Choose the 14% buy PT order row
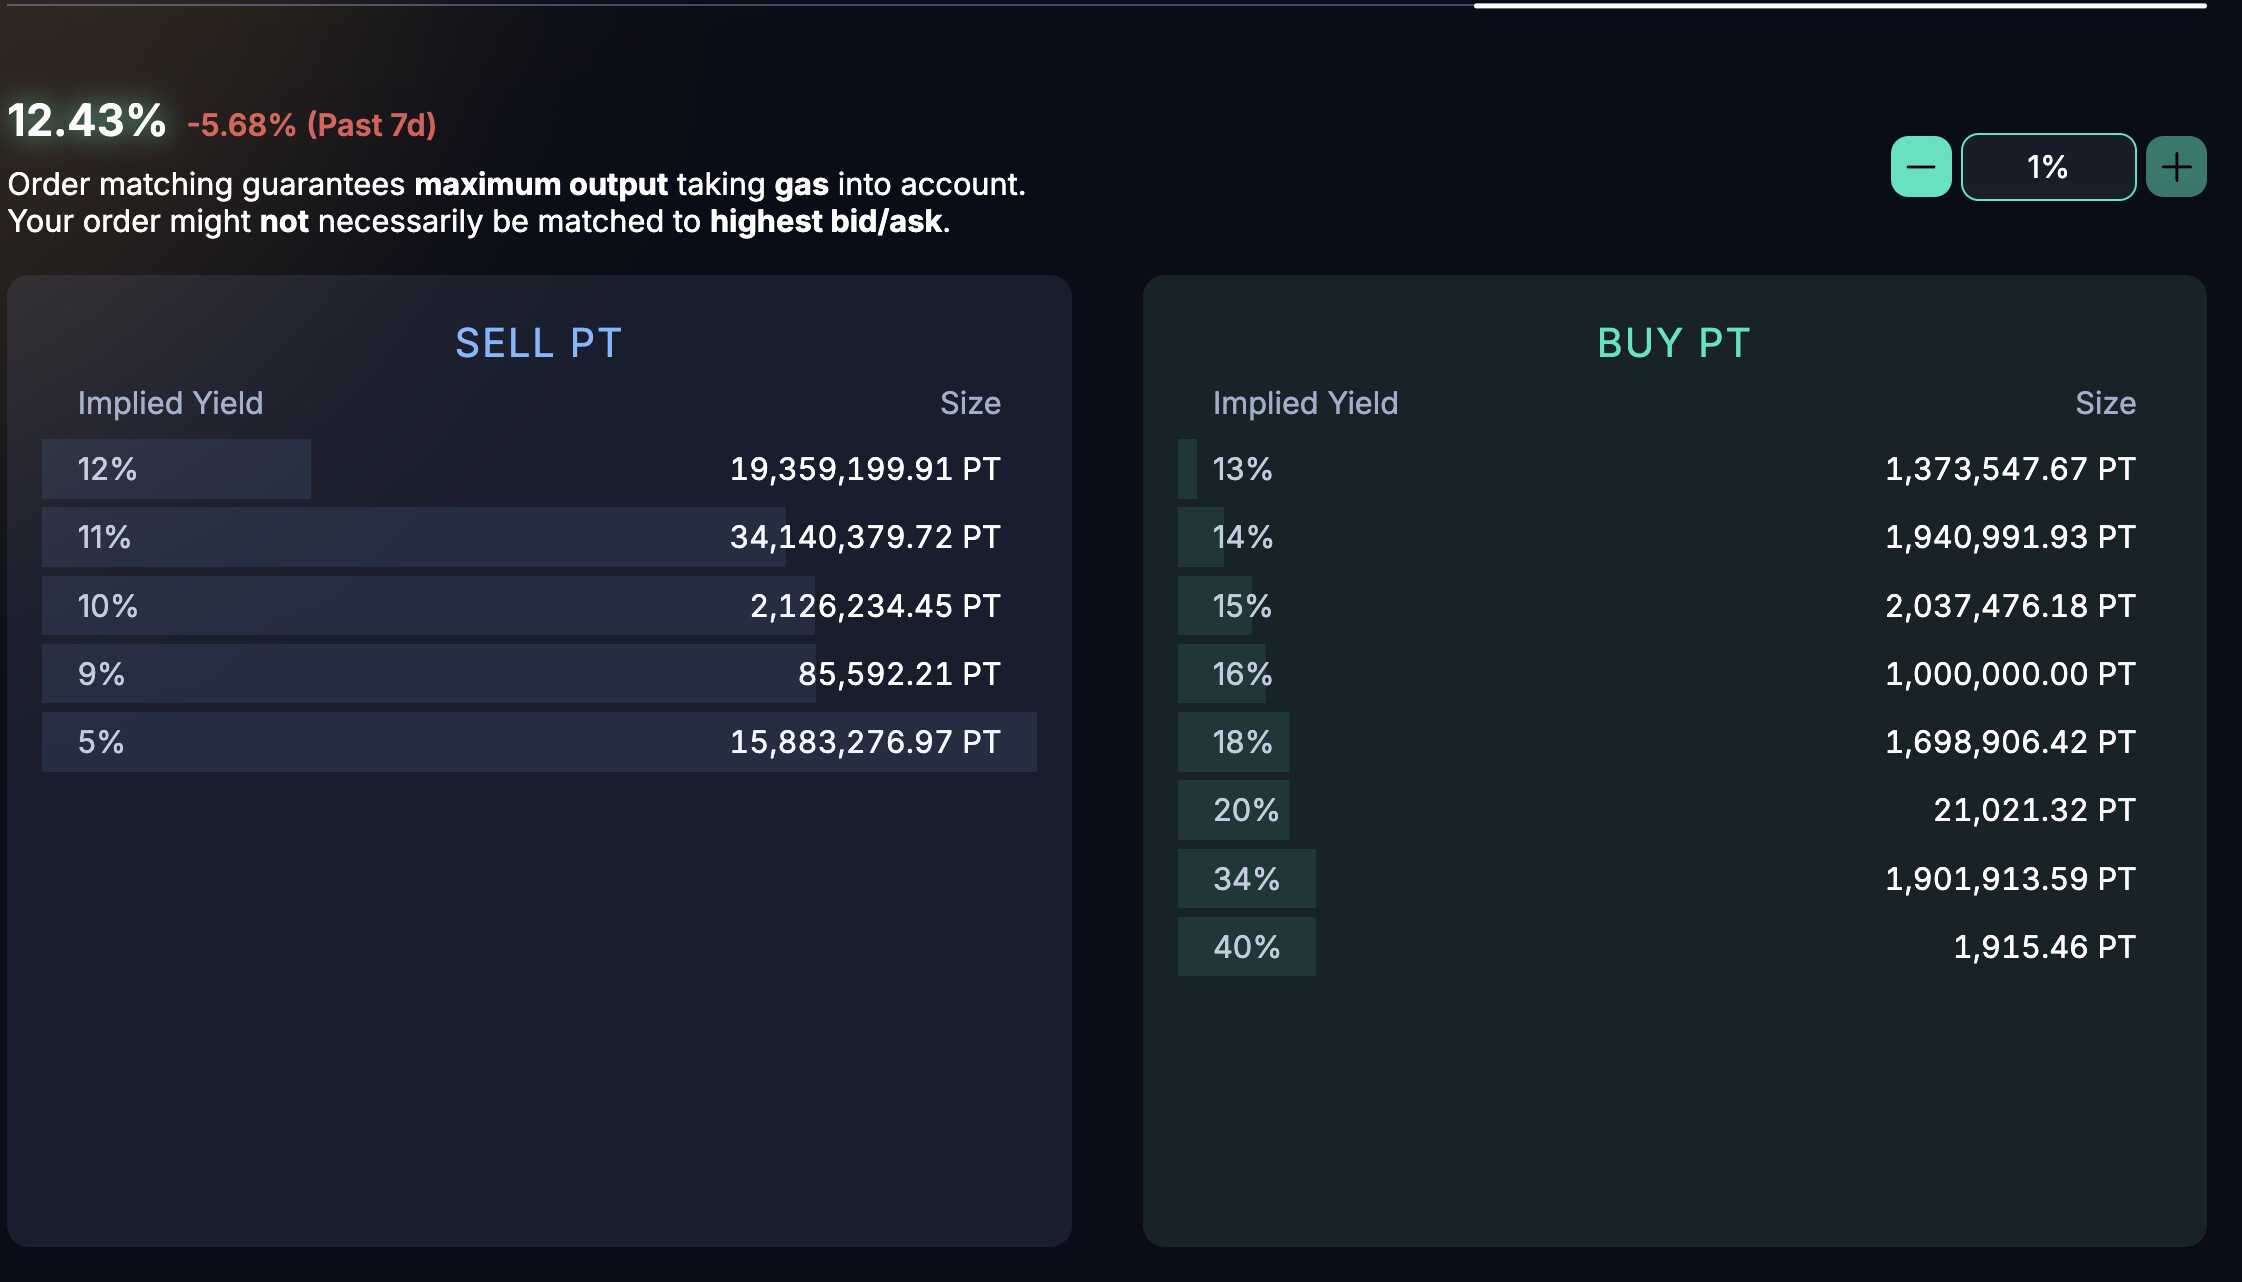The width and height of the screenshot is (2242, 1282). [1674, 537]
